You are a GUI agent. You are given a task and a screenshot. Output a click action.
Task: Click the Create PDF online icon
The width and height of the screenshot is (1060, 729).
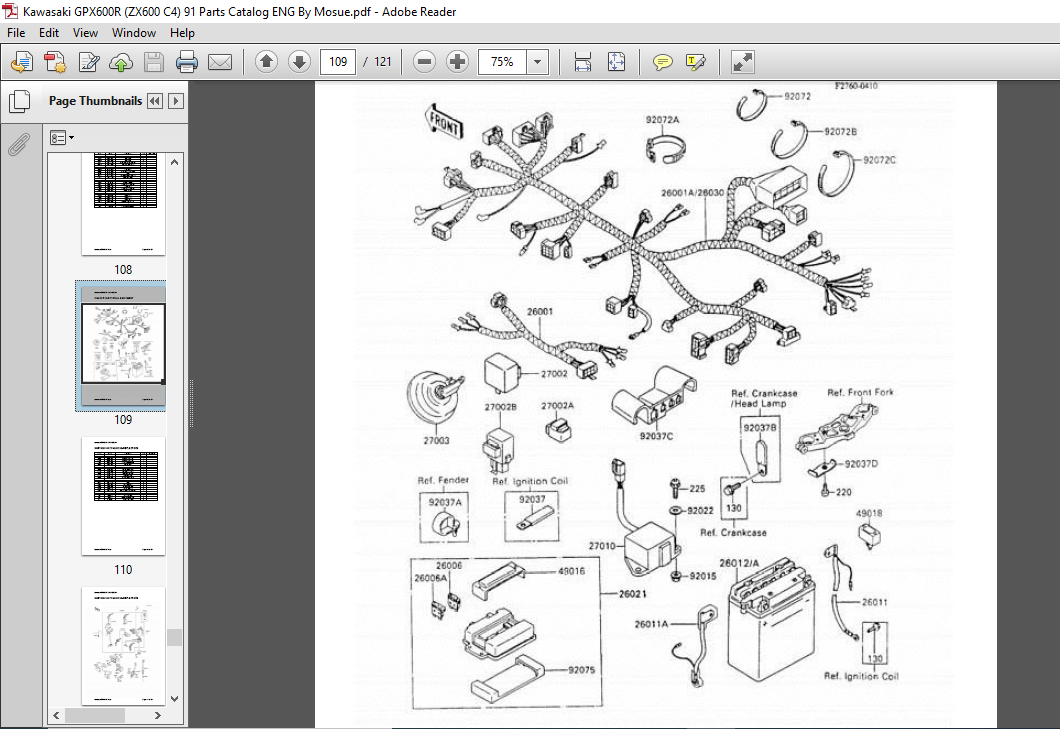[x=22, y=62]
